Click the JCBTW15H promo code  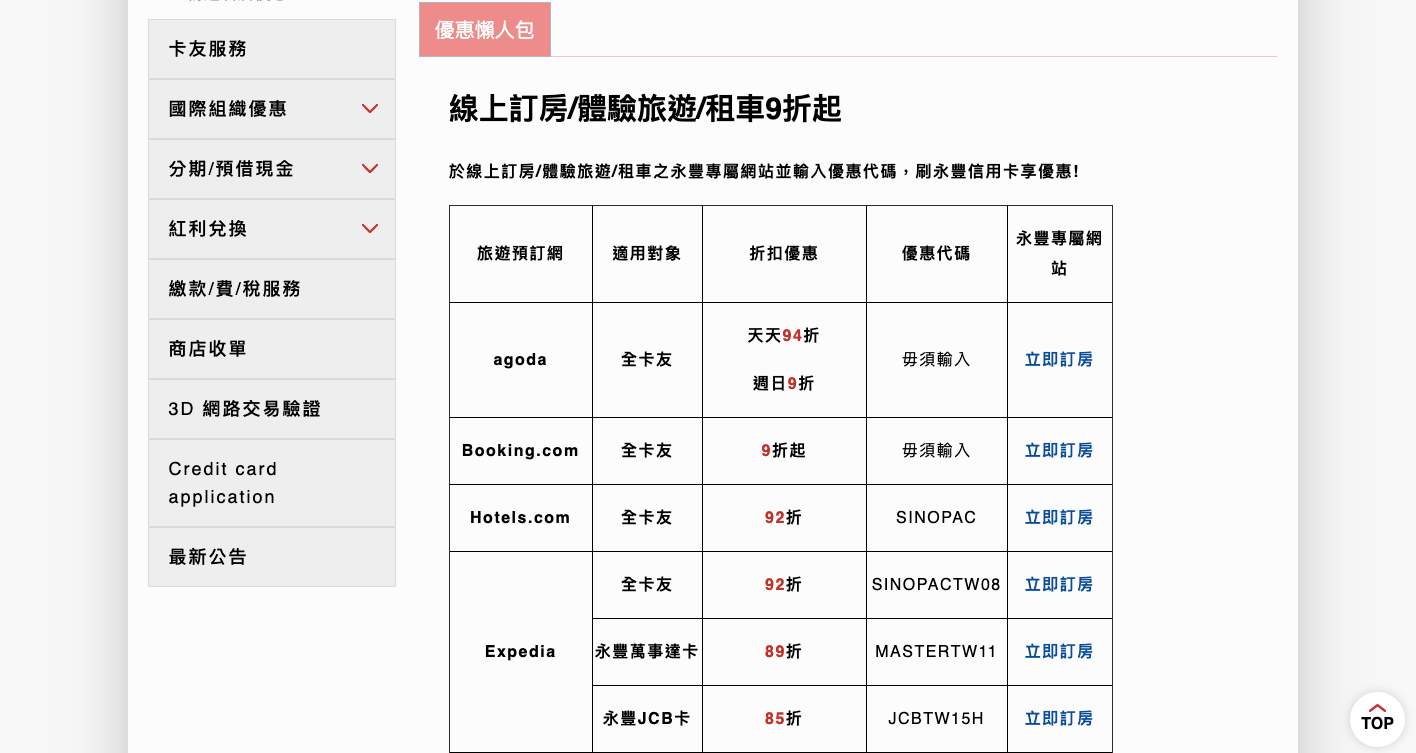pyautogui.click(x=936, y=718)
